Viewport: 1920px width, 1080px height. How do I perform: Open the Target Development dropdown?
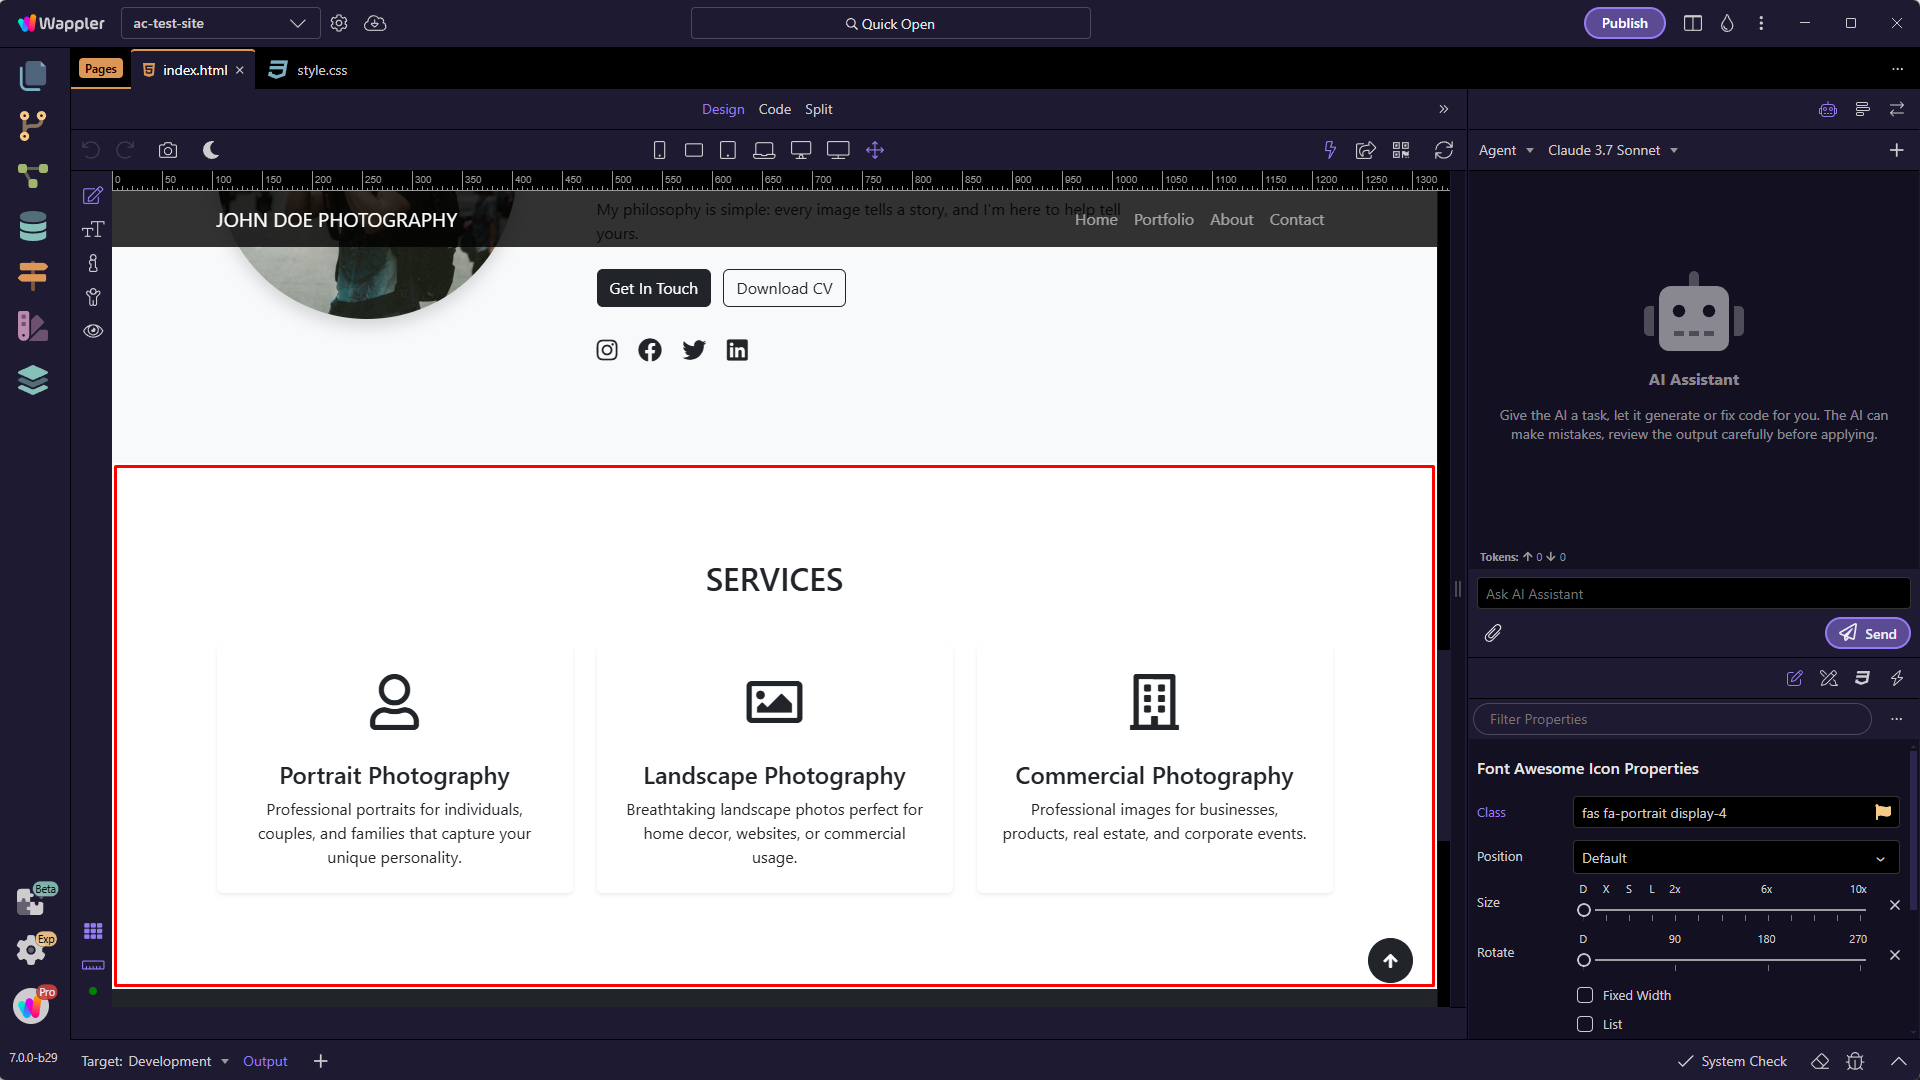click(155, 1061)
